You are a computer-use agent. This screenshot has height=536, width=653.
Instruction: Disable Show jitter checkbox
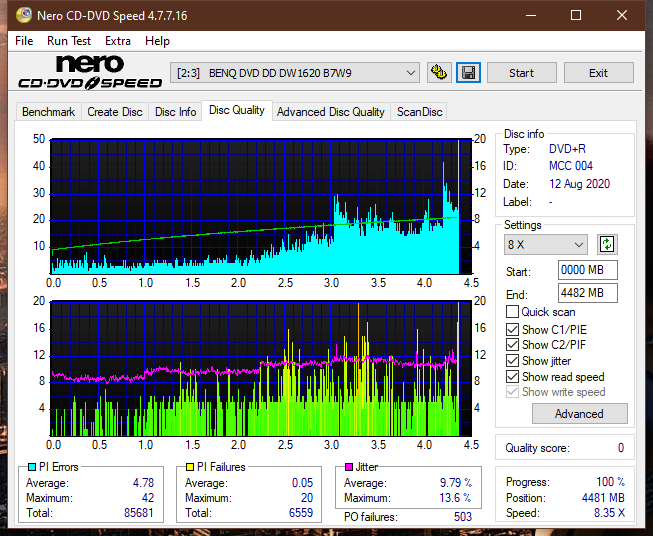[512, 361]
